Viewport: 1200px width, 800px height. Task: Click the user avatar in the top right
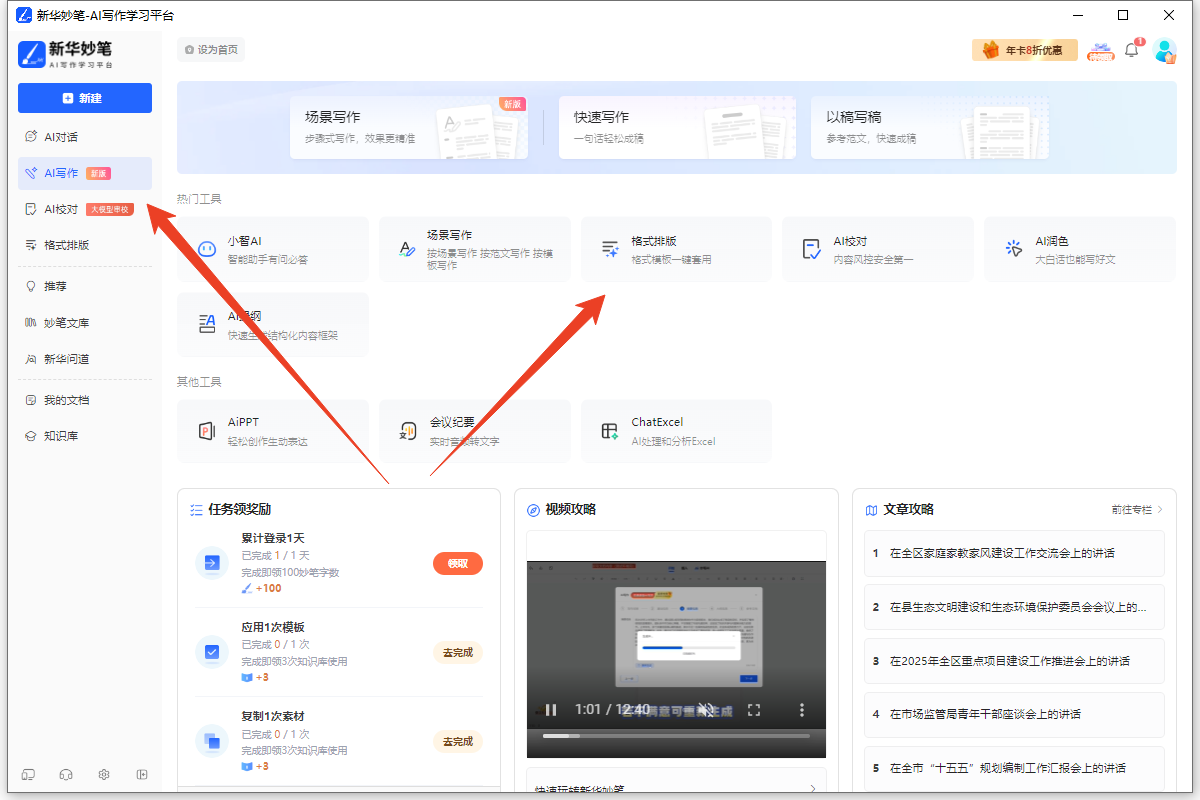[x=1165, y=49]
